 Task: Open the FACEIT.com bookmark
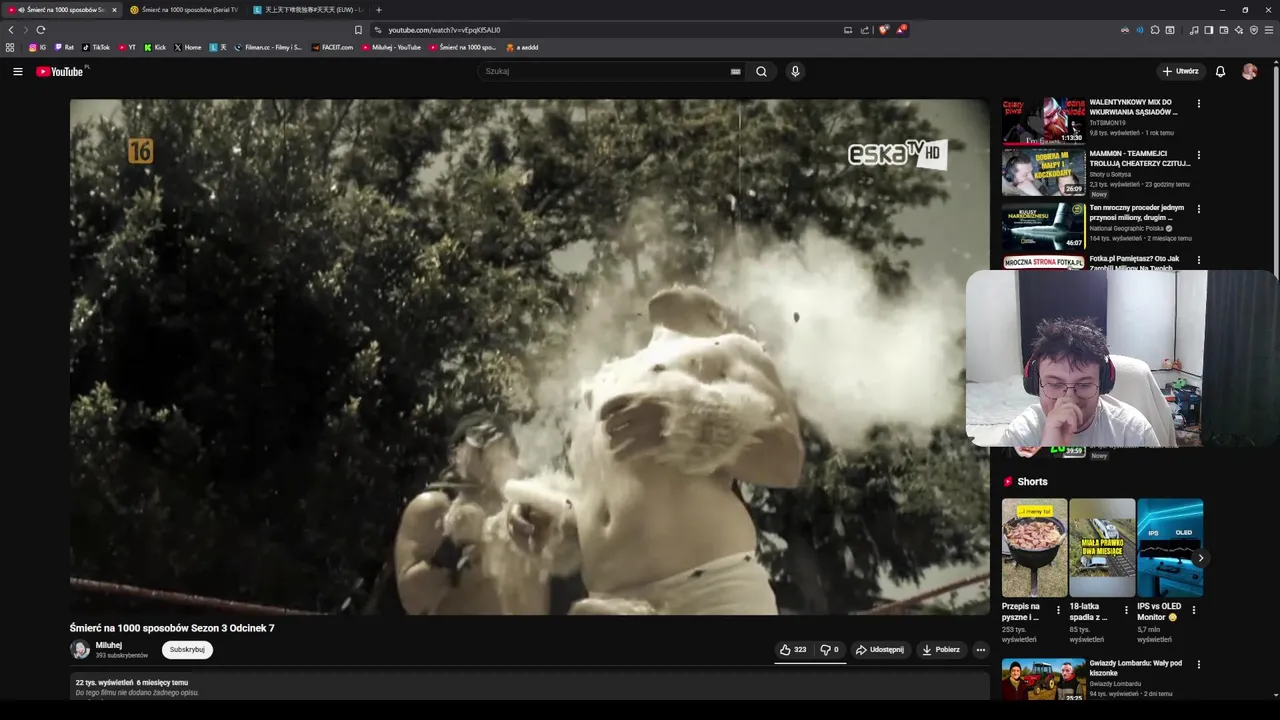tap(333, 47)
